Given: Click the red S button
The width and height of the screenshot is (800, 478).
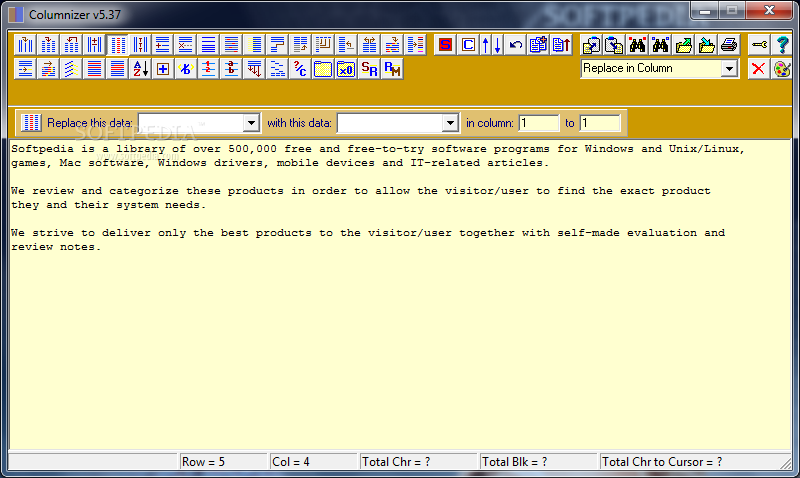Looking at the screenshot, I should coord(445,45).
